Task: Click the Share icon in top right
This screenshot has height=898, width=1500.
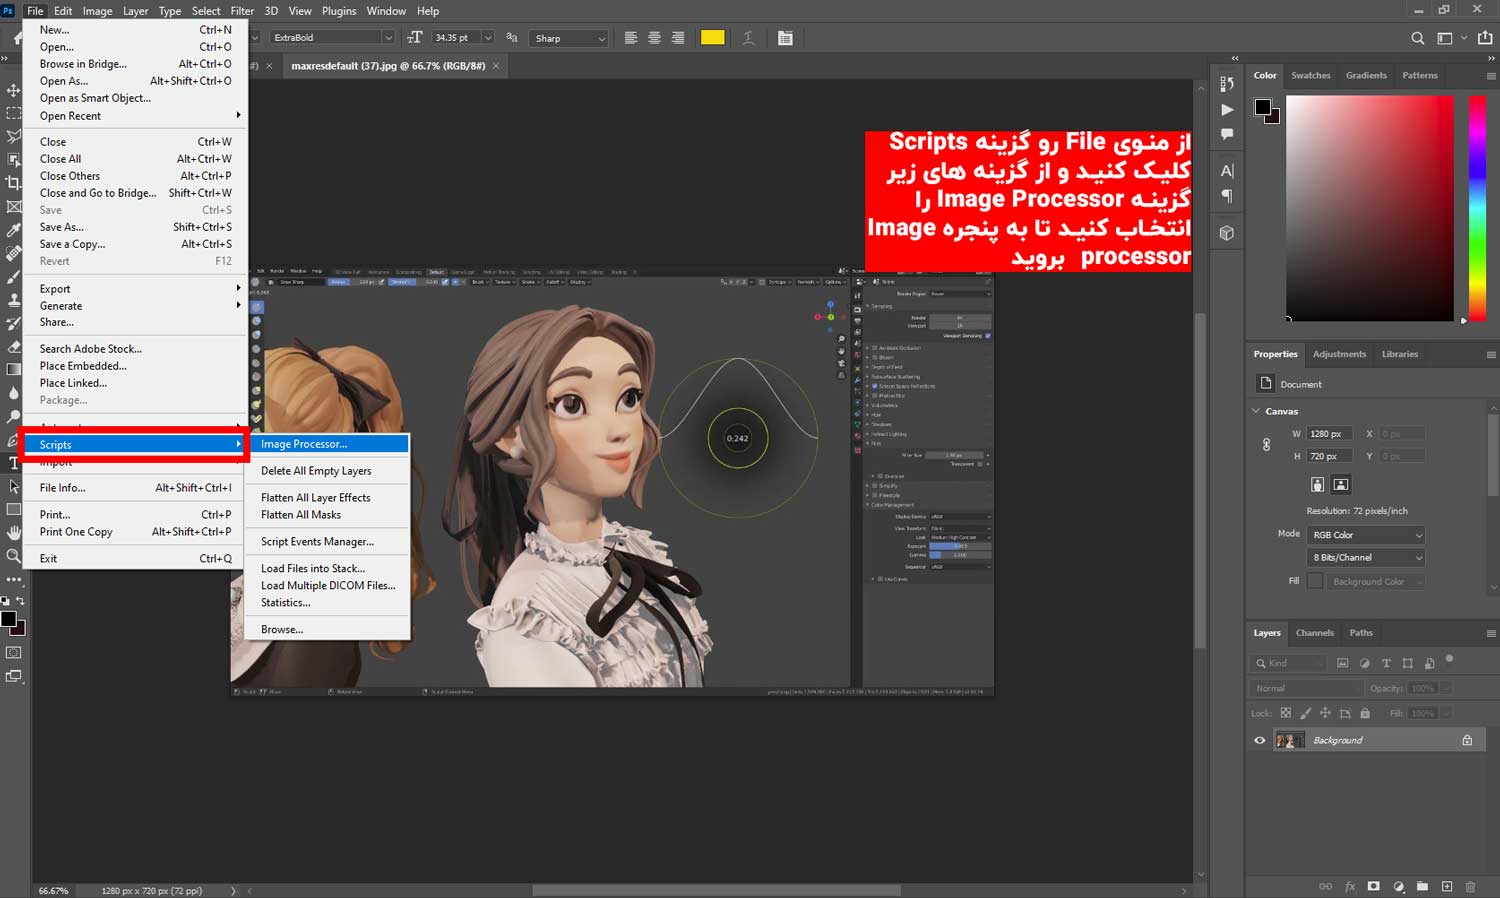Action: click(1484, 38)
